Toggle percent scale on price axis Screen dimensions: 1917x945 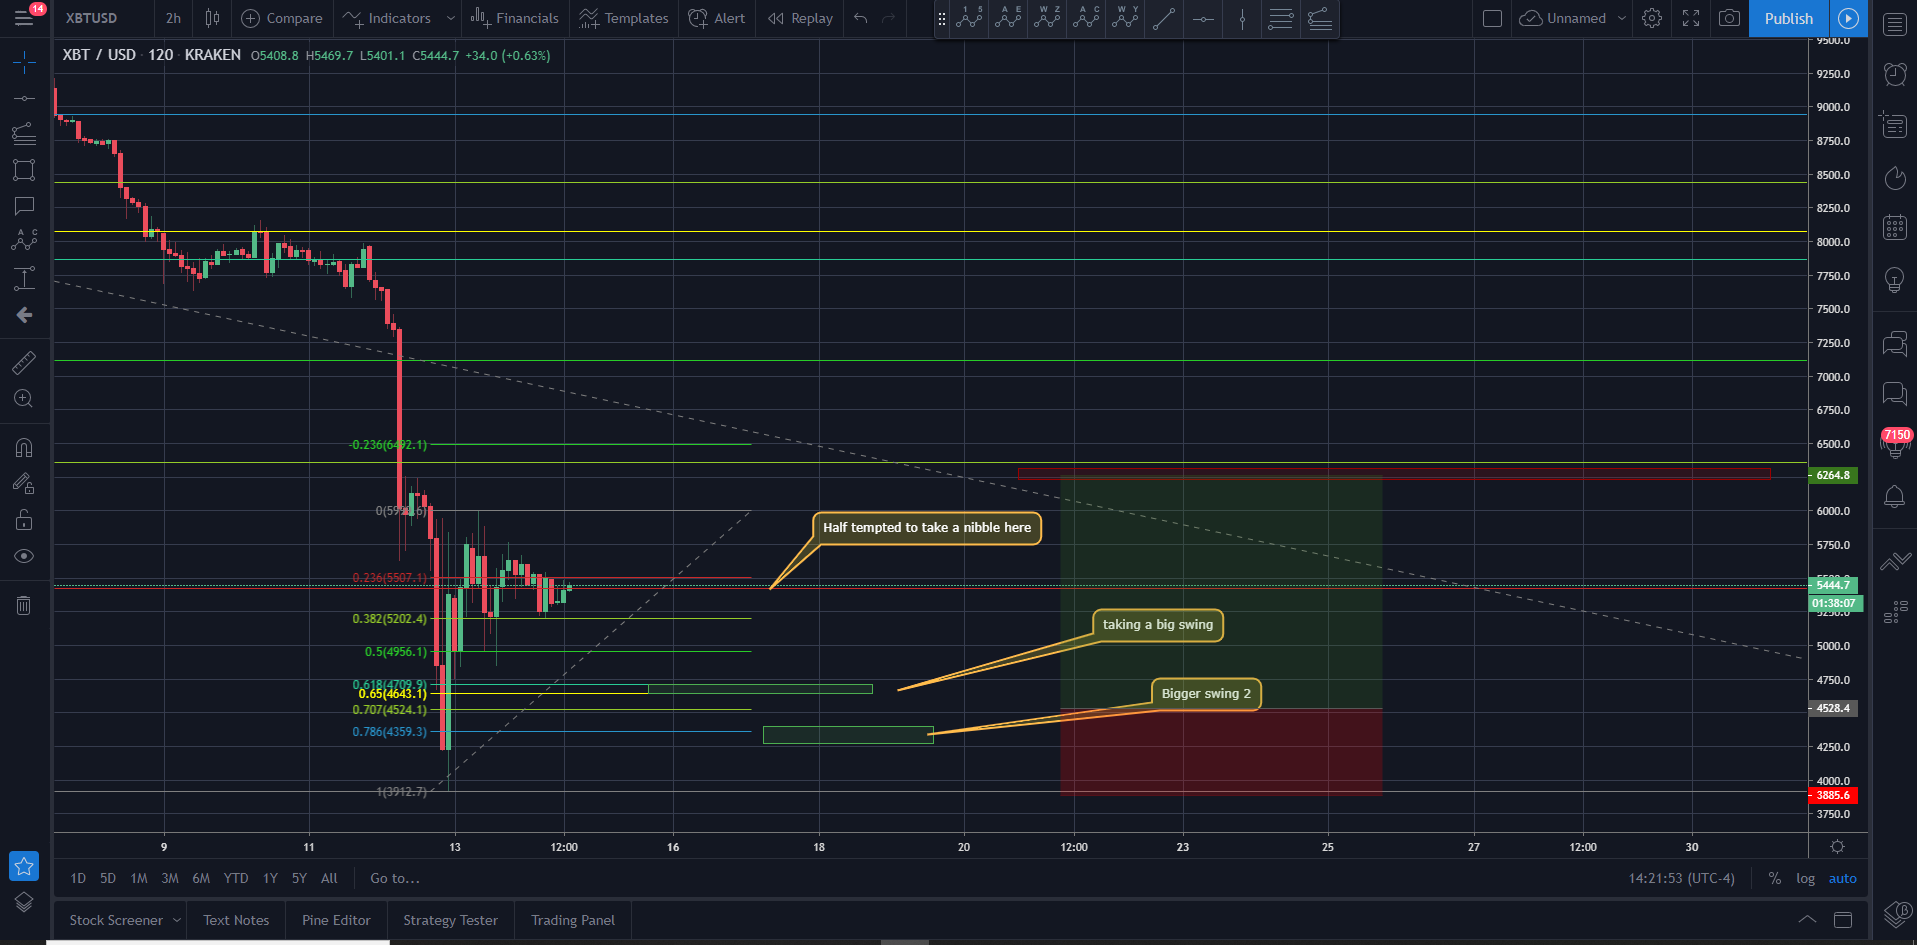coord(1774,878)
